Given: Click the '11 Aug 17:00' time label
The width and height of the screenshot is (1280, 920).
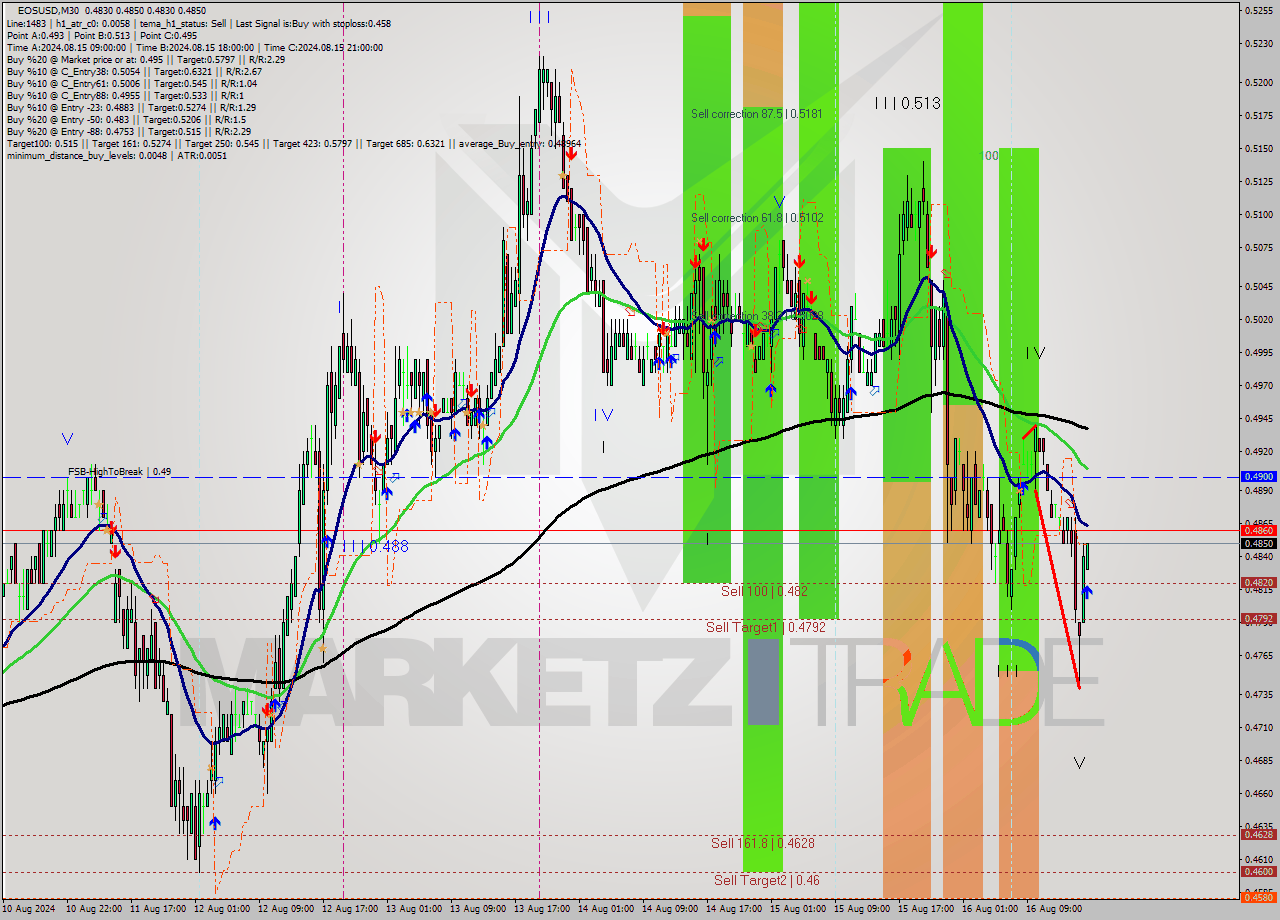Looking at the screenshot, I should pyautogui.click(x=157, y=909).
